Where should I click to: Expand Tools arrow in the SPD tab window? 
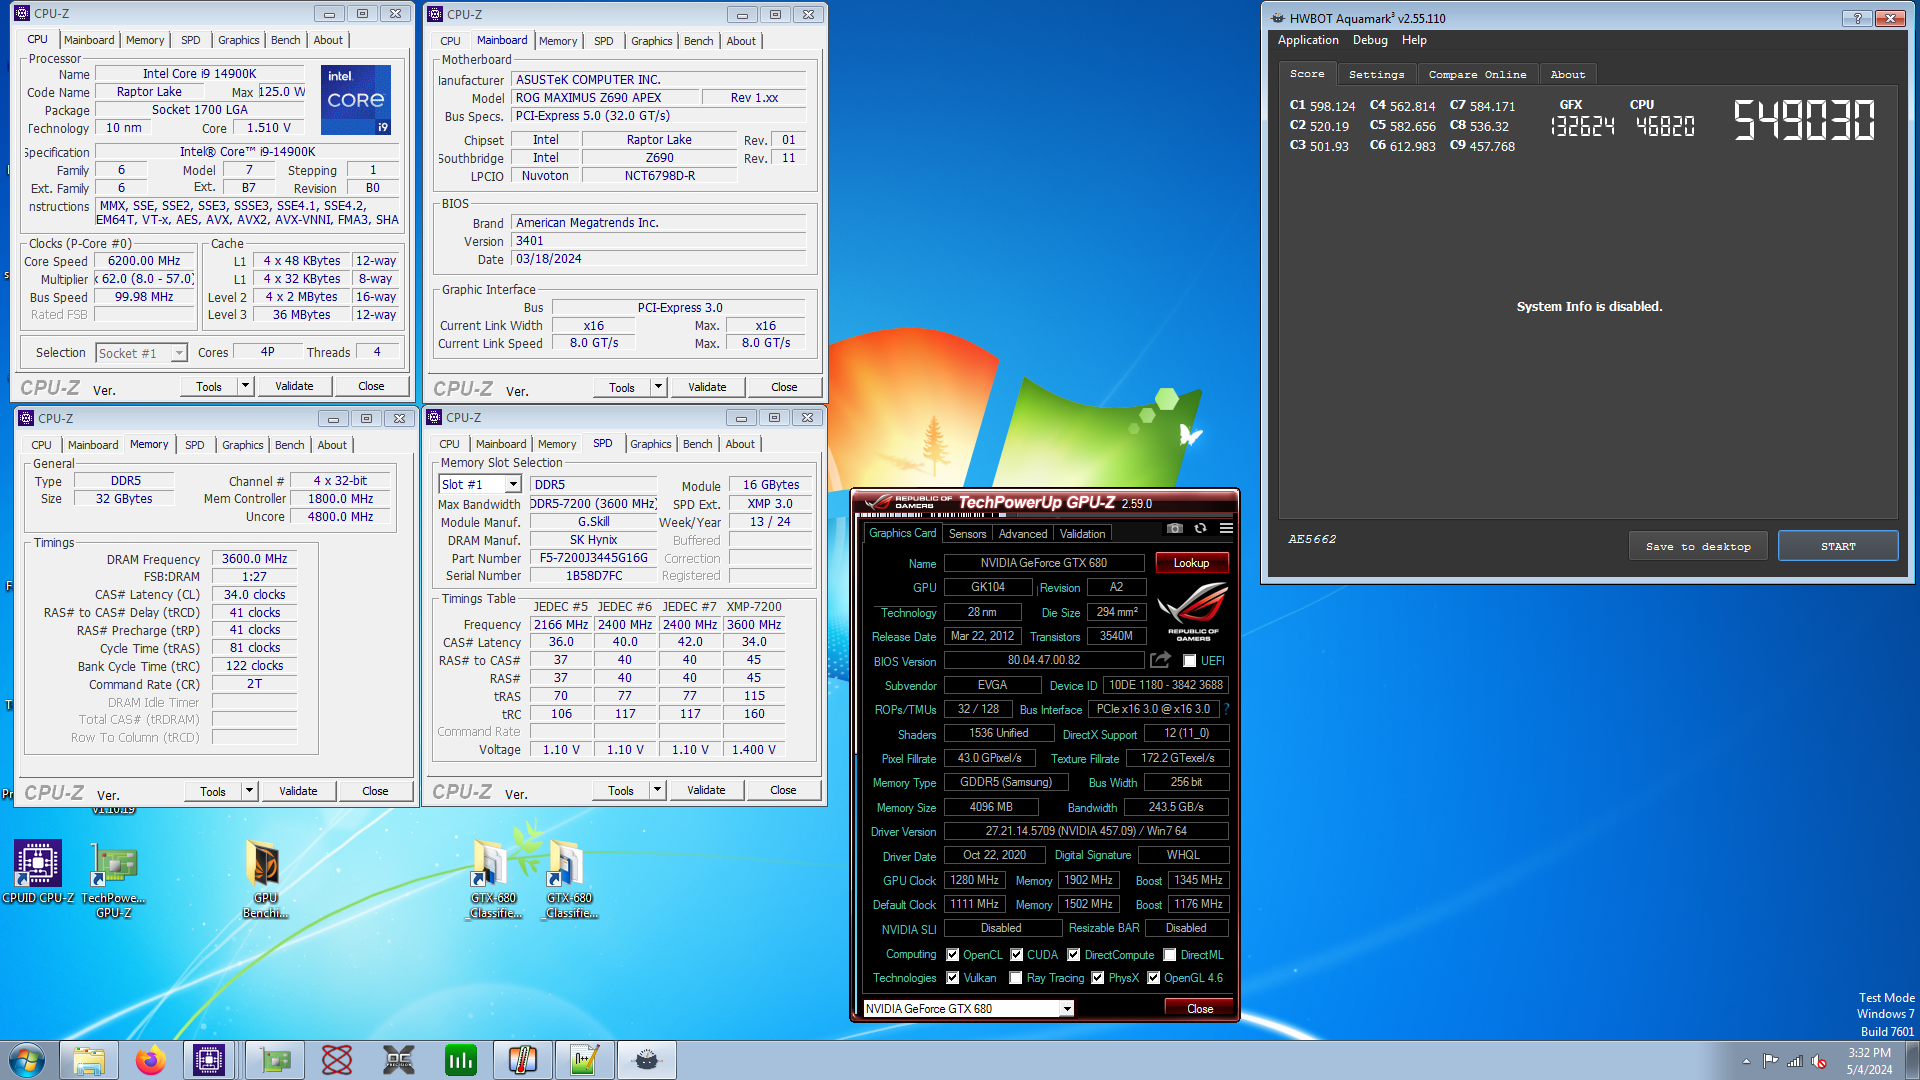tap(657, 790)
